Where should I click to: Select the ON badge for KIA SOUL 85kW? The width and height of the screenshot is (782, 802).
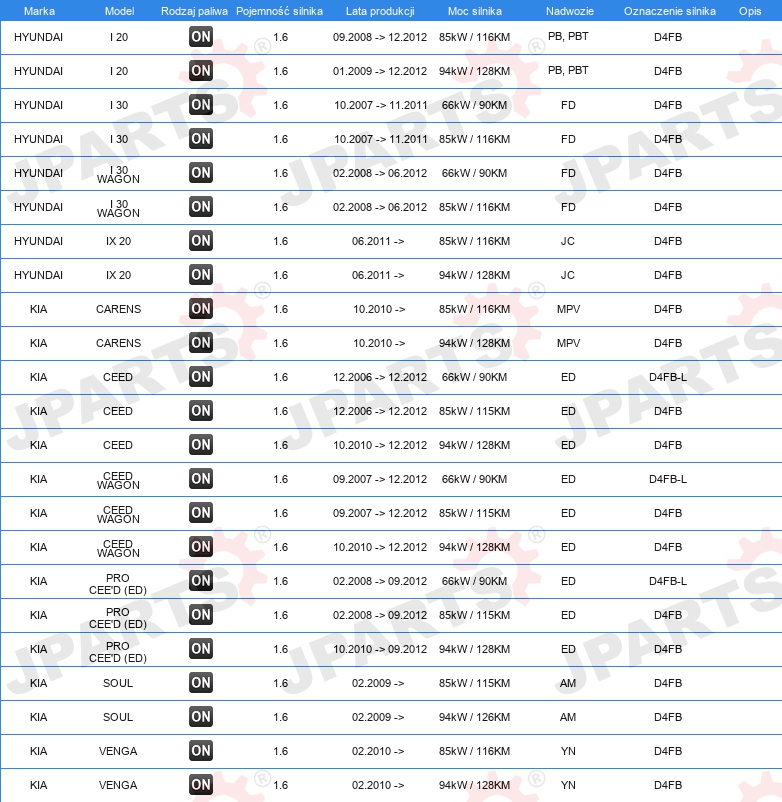tap(200, 683)
